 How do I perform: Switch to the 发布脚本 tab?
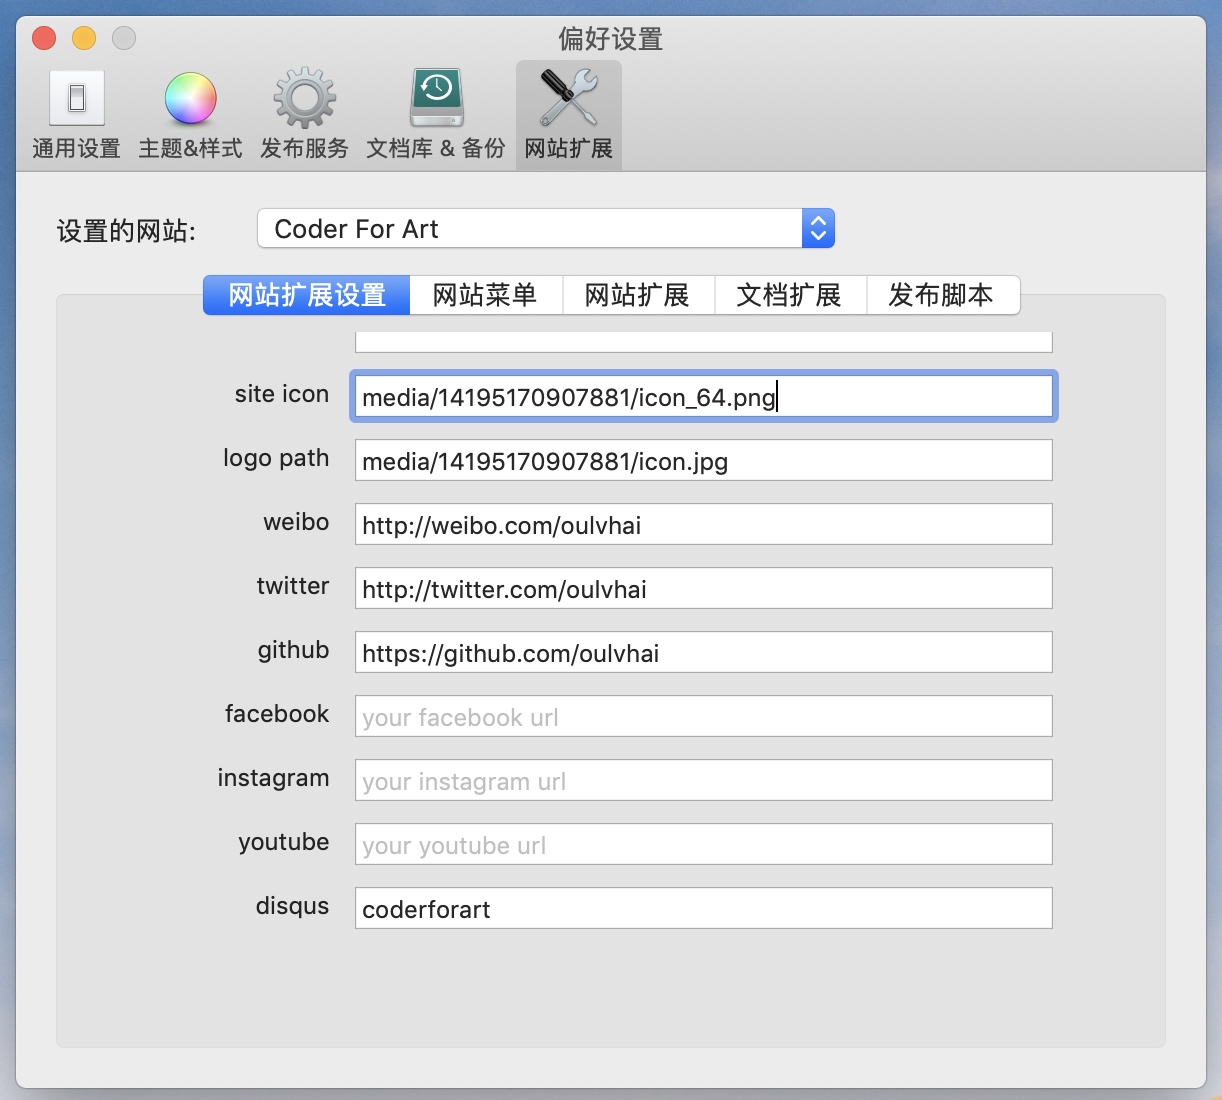tap(941, 296)
